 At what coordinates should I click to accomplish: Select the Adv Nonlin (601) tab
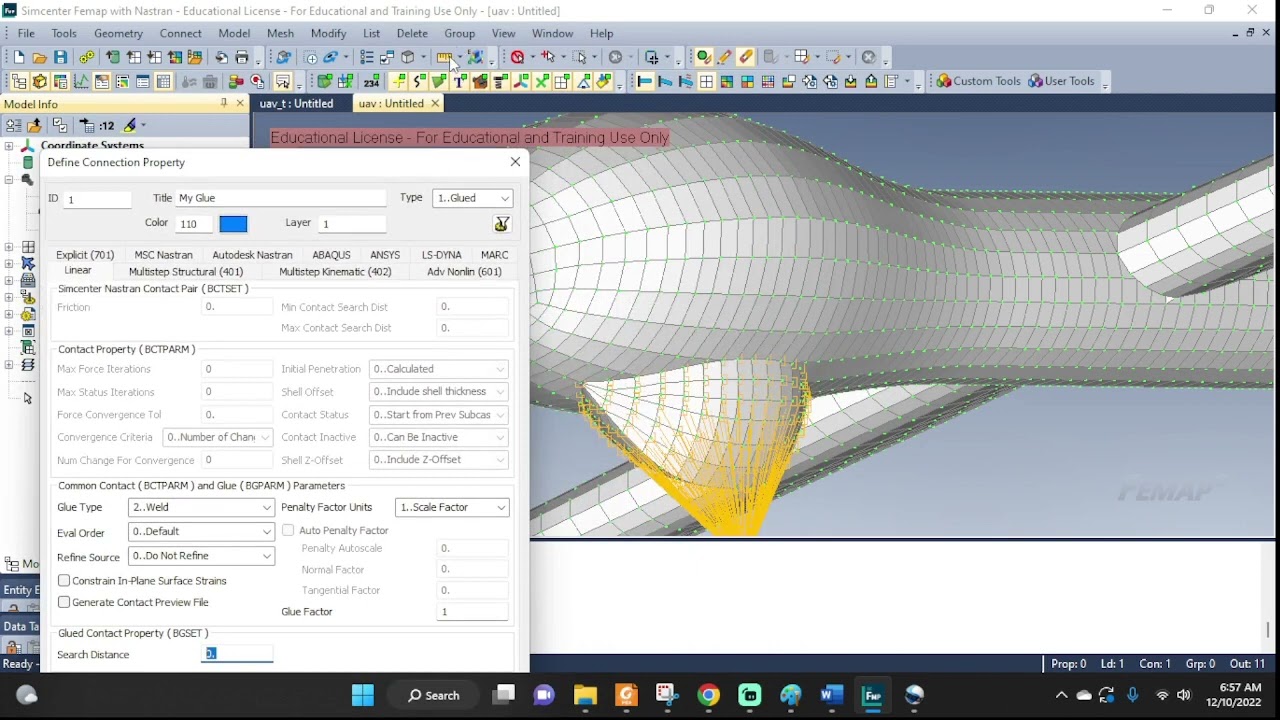(464, 272)
